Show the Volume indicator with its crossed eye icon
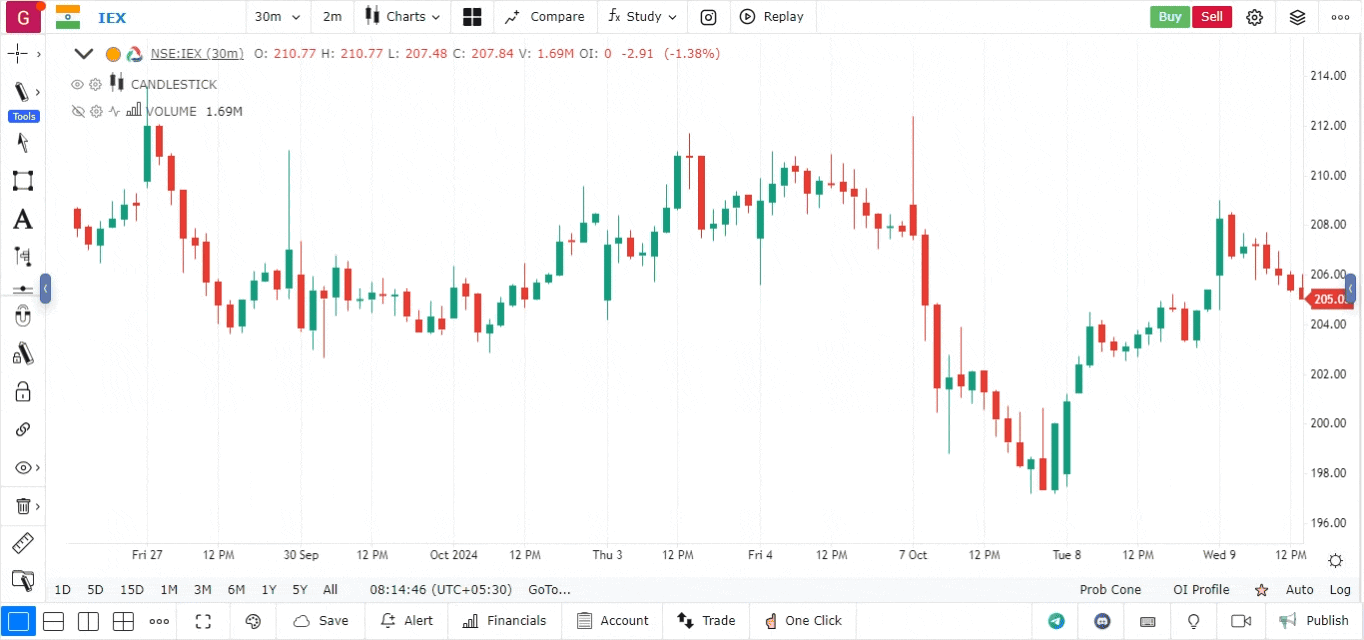The height and width of the screenshot is (640, 1364). [77, 111]
